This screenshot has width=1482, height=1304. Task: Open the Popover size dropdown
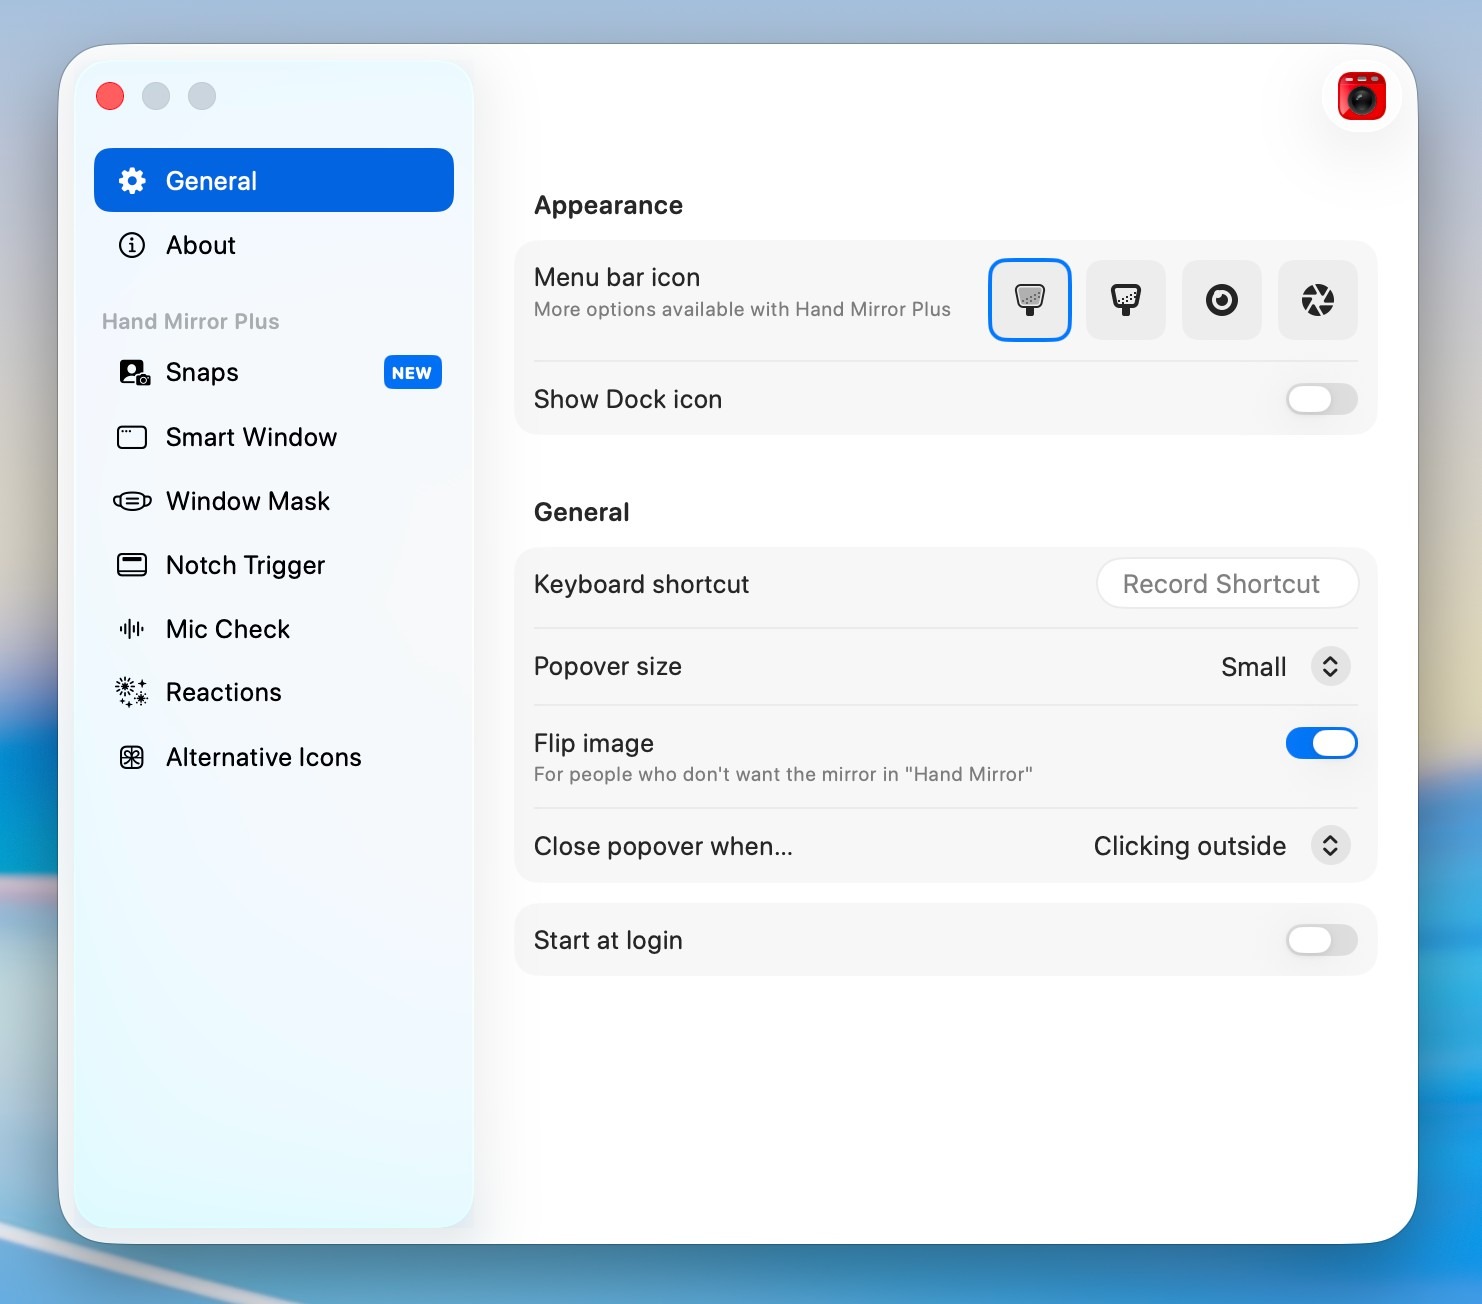pyautogui.click(x=1330, y=667)
